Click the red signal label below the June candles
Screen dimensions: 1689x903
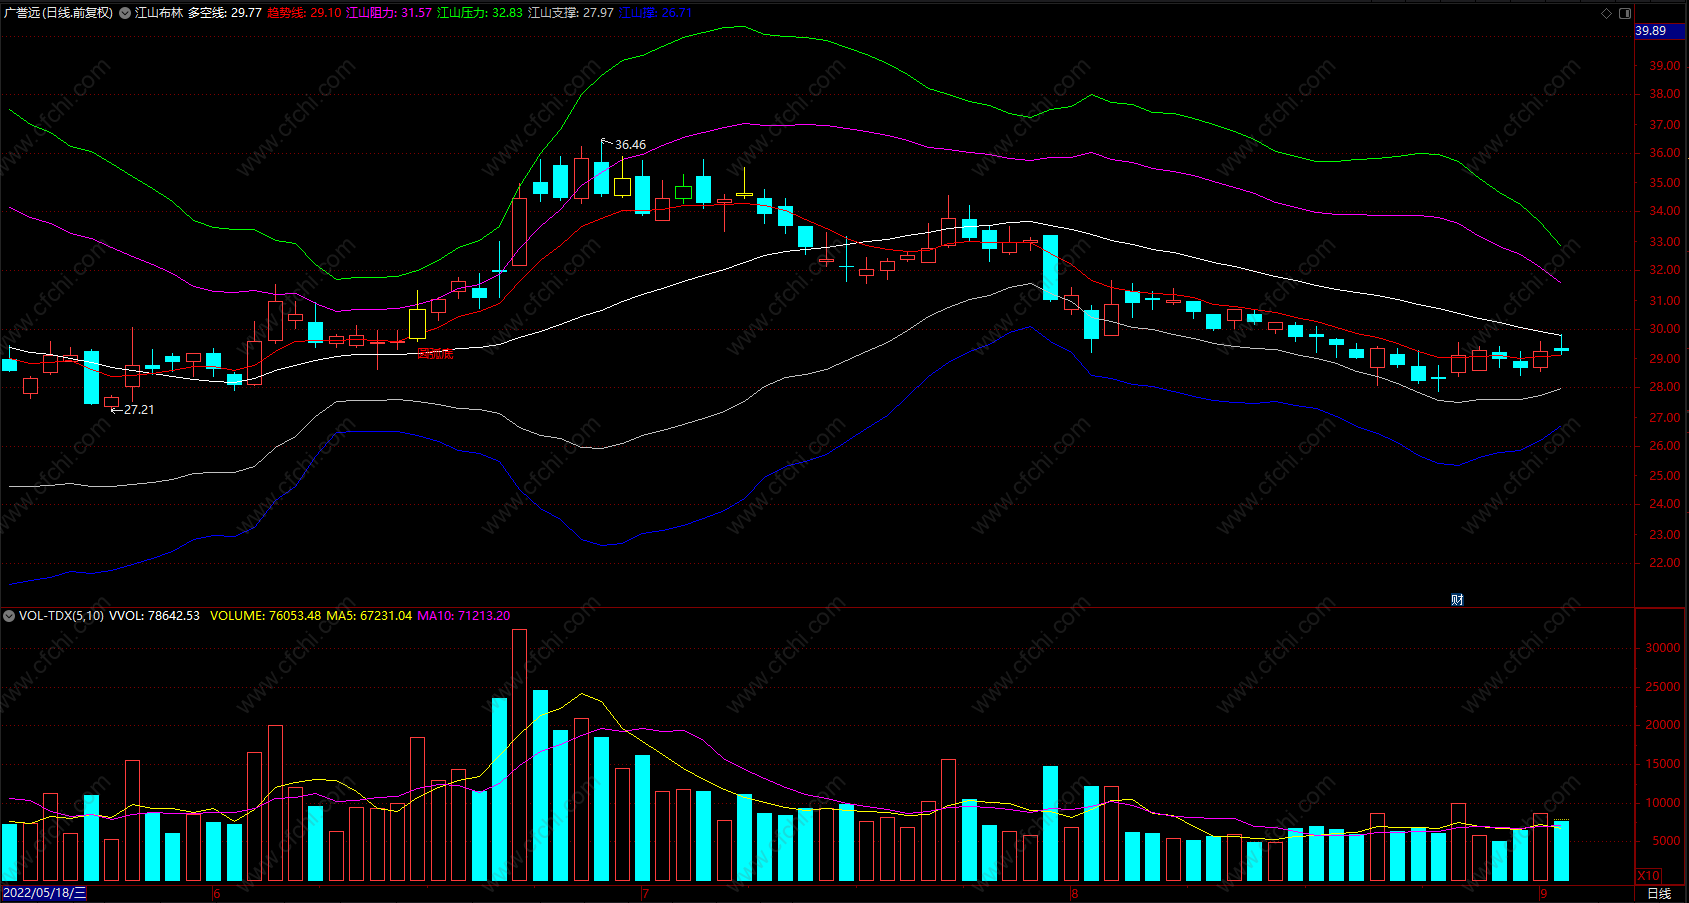click(435, 354)
